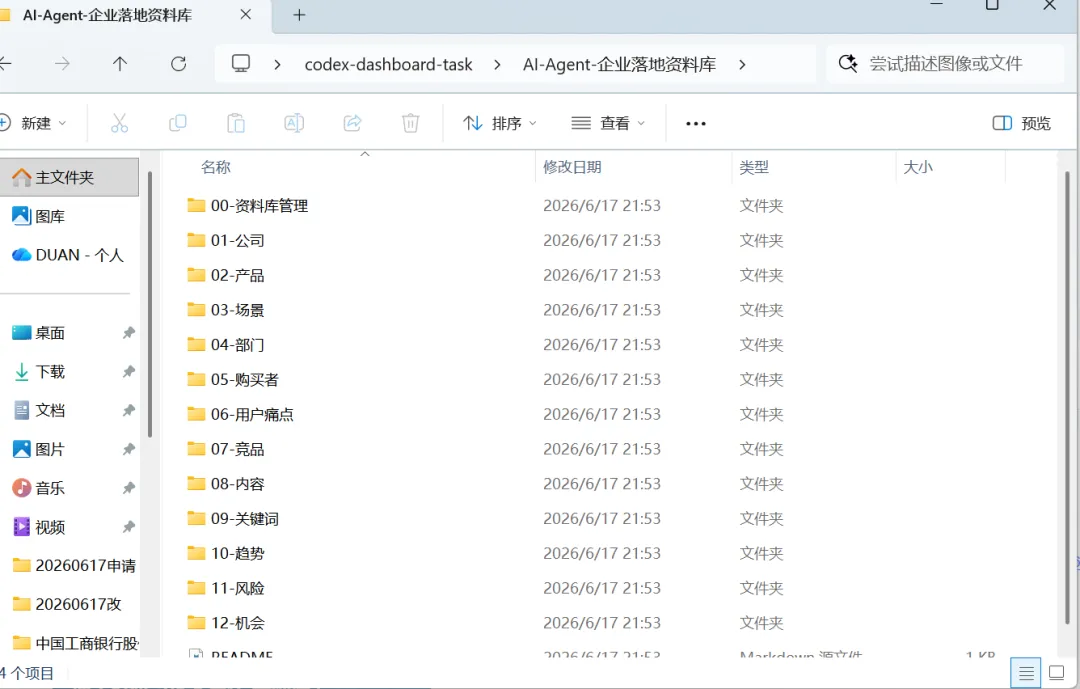Select 主文件夹 in sidebar
1080x689 pixels.
(x=69, y=177)
